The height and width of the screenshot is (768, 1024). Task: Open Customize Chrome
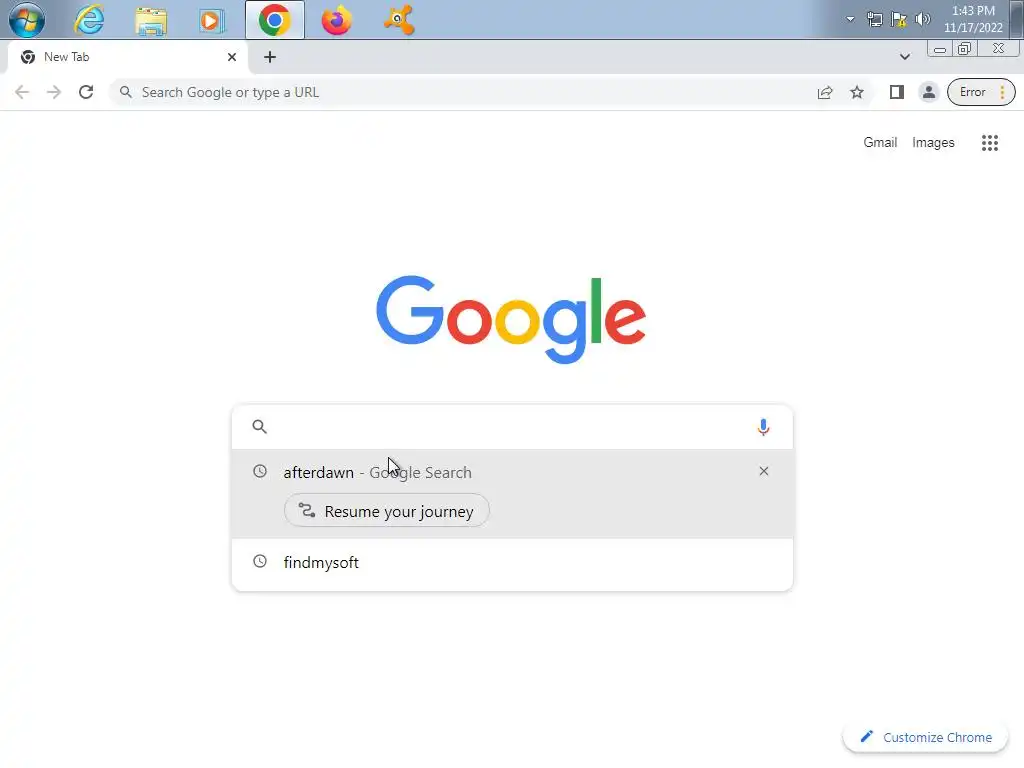(x=926, y=737)
